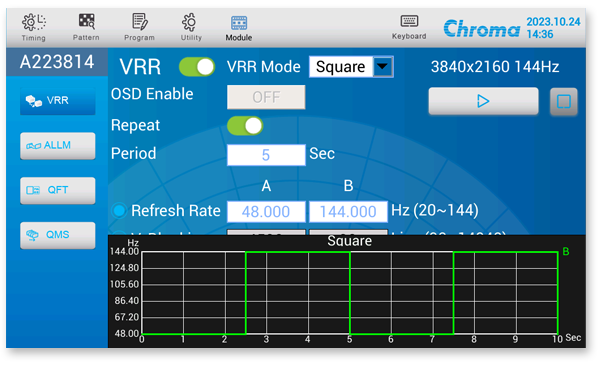Edit the Period value field
This screenshot has width=600, height=365.
point(266,155)
